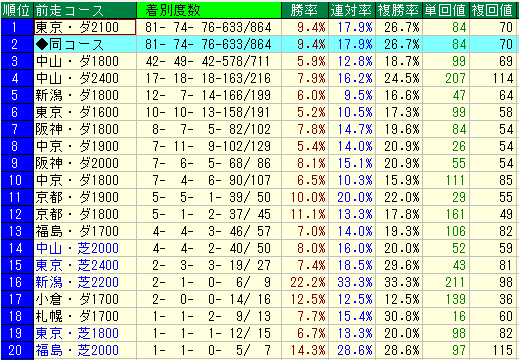
Task: Click the 42- 49- 42-578/711 record cell
Action: click(x=209, y=61)
